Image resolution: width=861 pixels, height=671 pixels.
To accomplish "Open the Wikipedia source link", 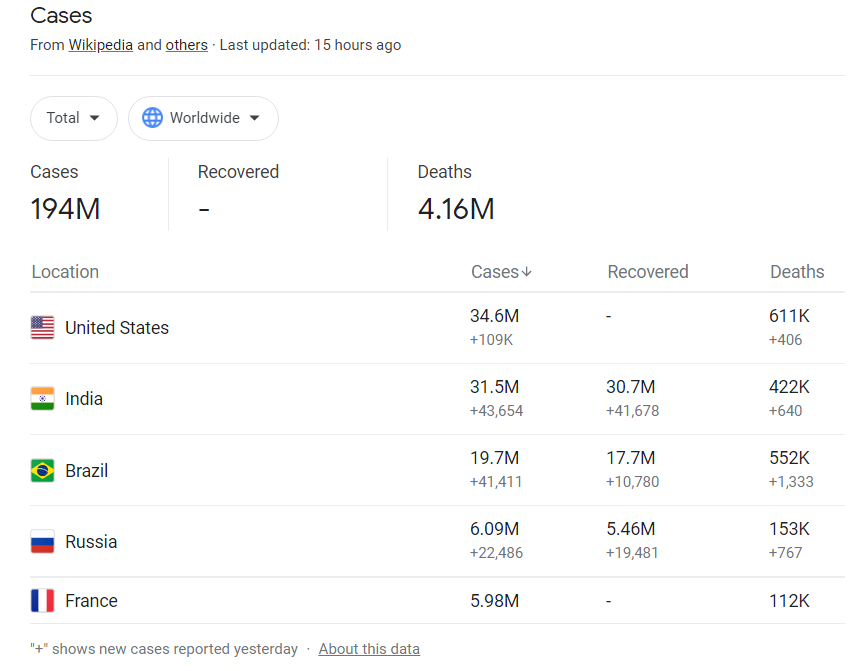I will click(100, 45).
